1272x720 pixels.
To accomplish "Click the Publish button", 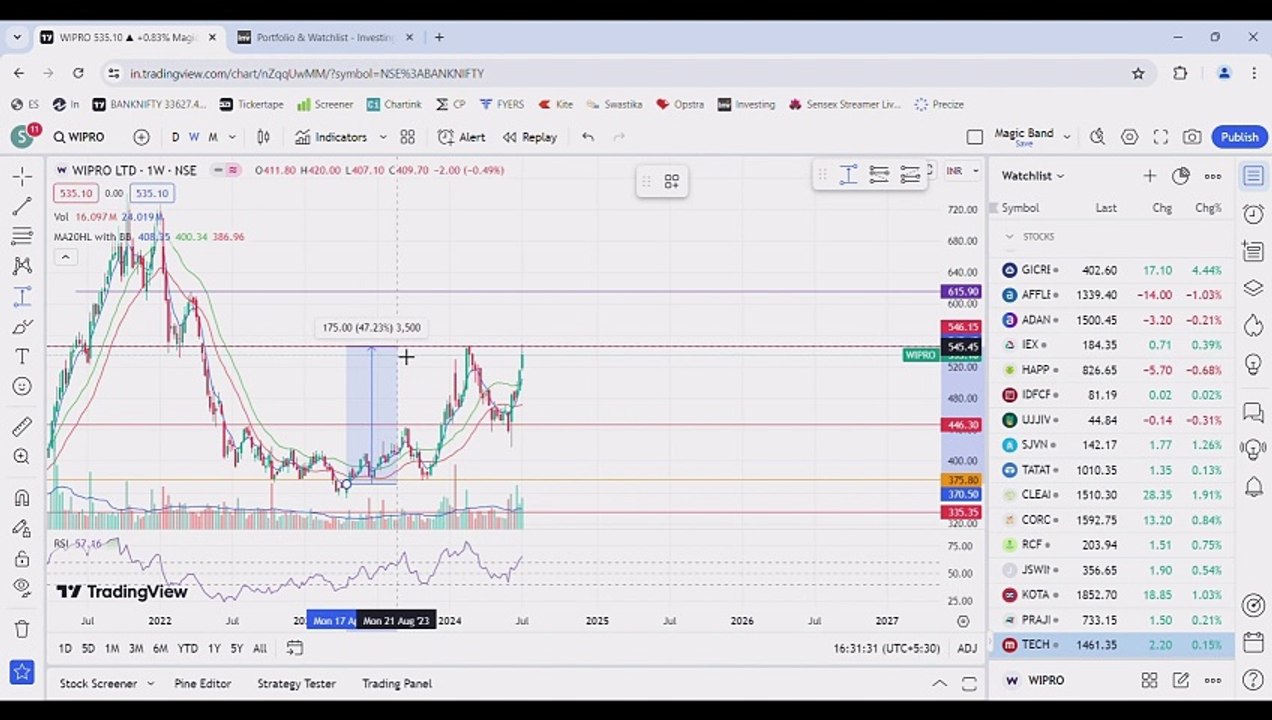I will coord(1239,137).
